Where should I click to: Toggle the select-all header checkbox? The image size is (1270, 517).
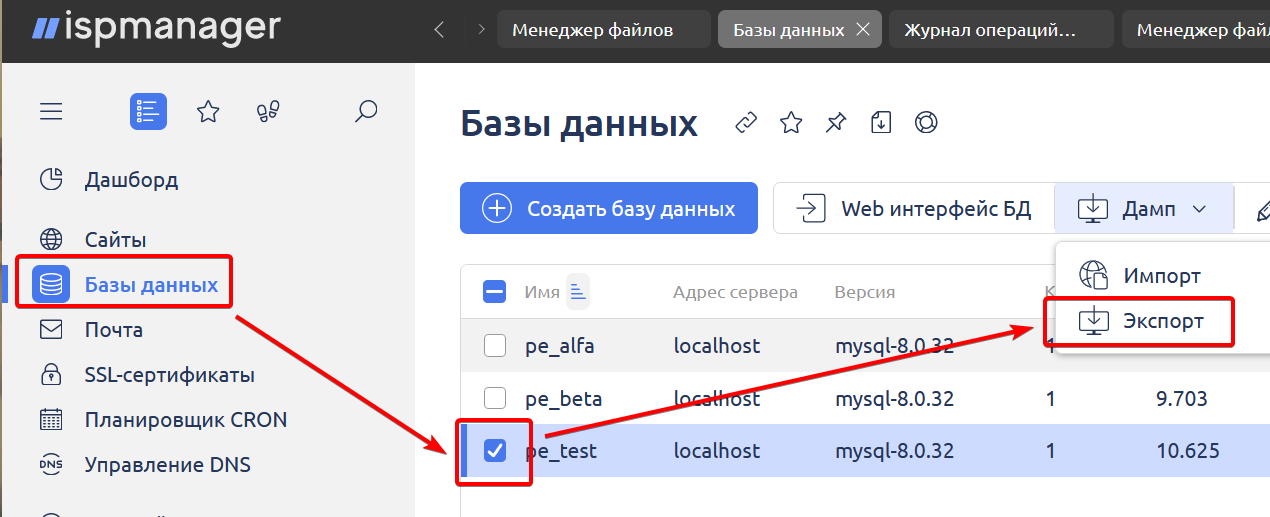pyautogui.click(x=495, y=292)
